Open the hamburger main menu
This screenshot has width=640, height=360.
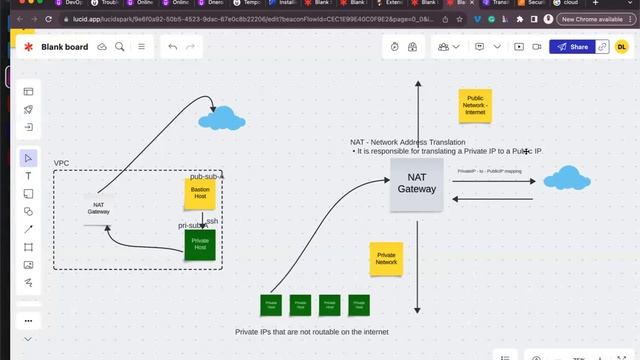(x=141, y=47)
